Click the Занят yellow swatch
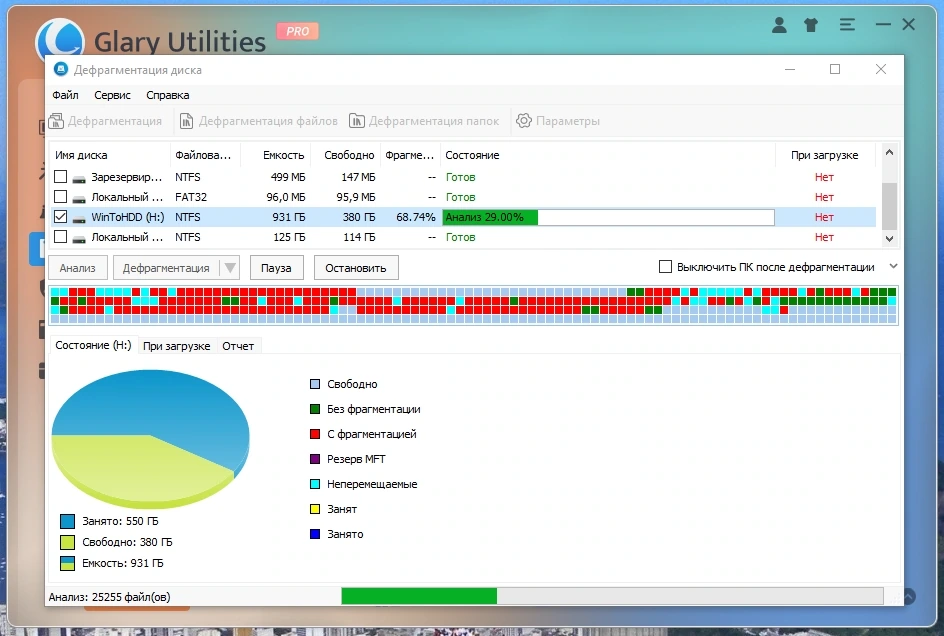The height and width of the screenshot is (636, 944). [314, 509]
